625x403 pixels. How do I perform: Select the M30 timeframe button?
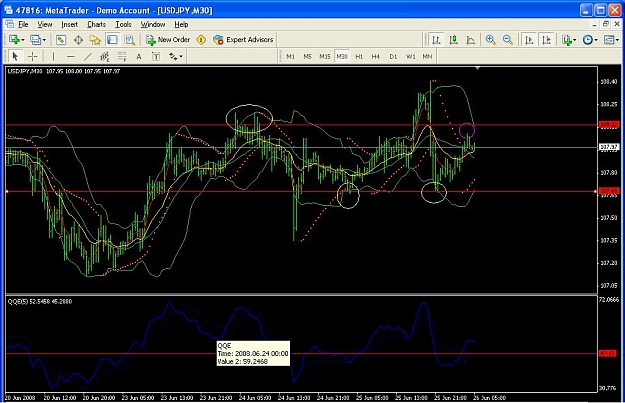[x=342, y=57]
